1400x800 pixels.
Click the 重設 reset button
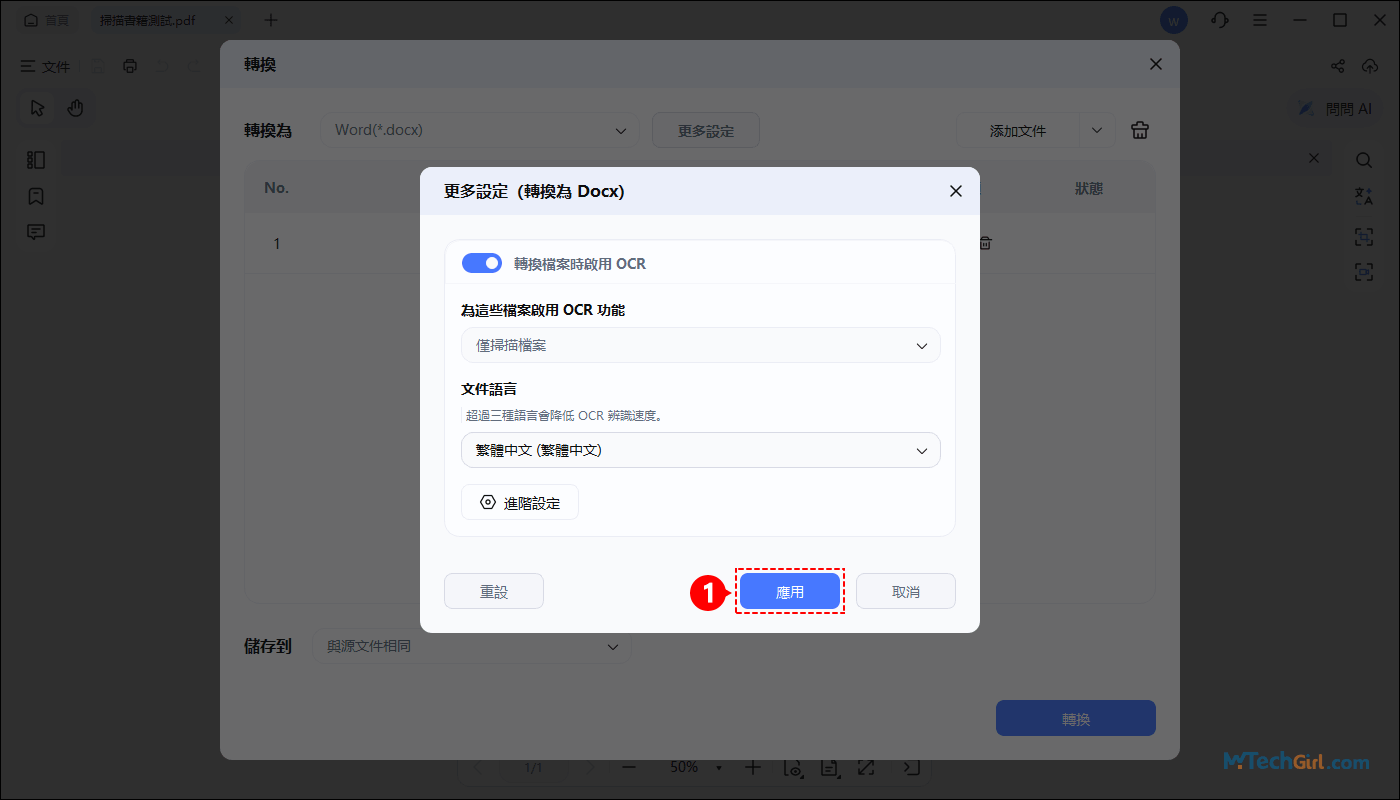click(x=494, y=591)
